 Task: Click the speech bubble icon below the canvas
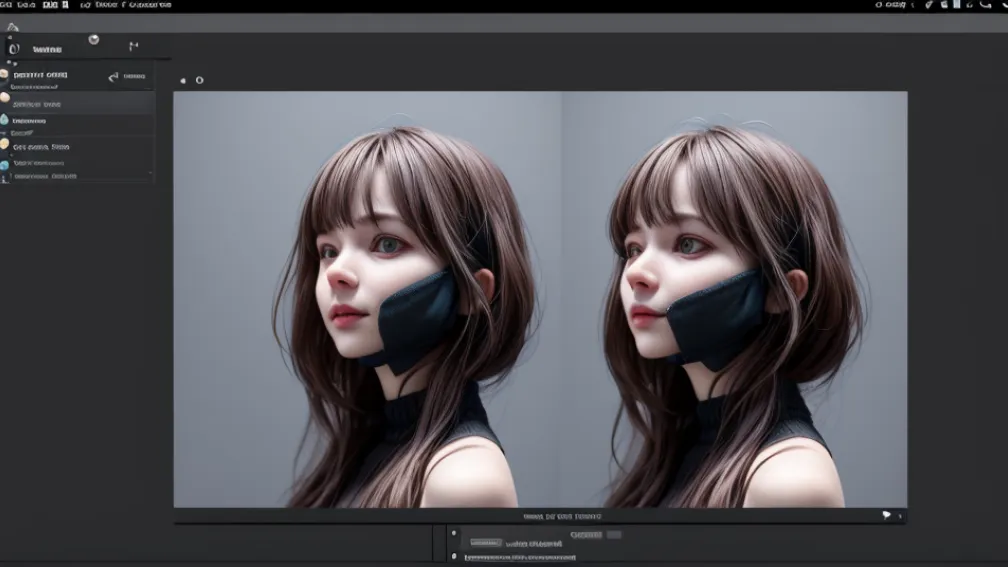pyautogui.click(x=886, y=515)
